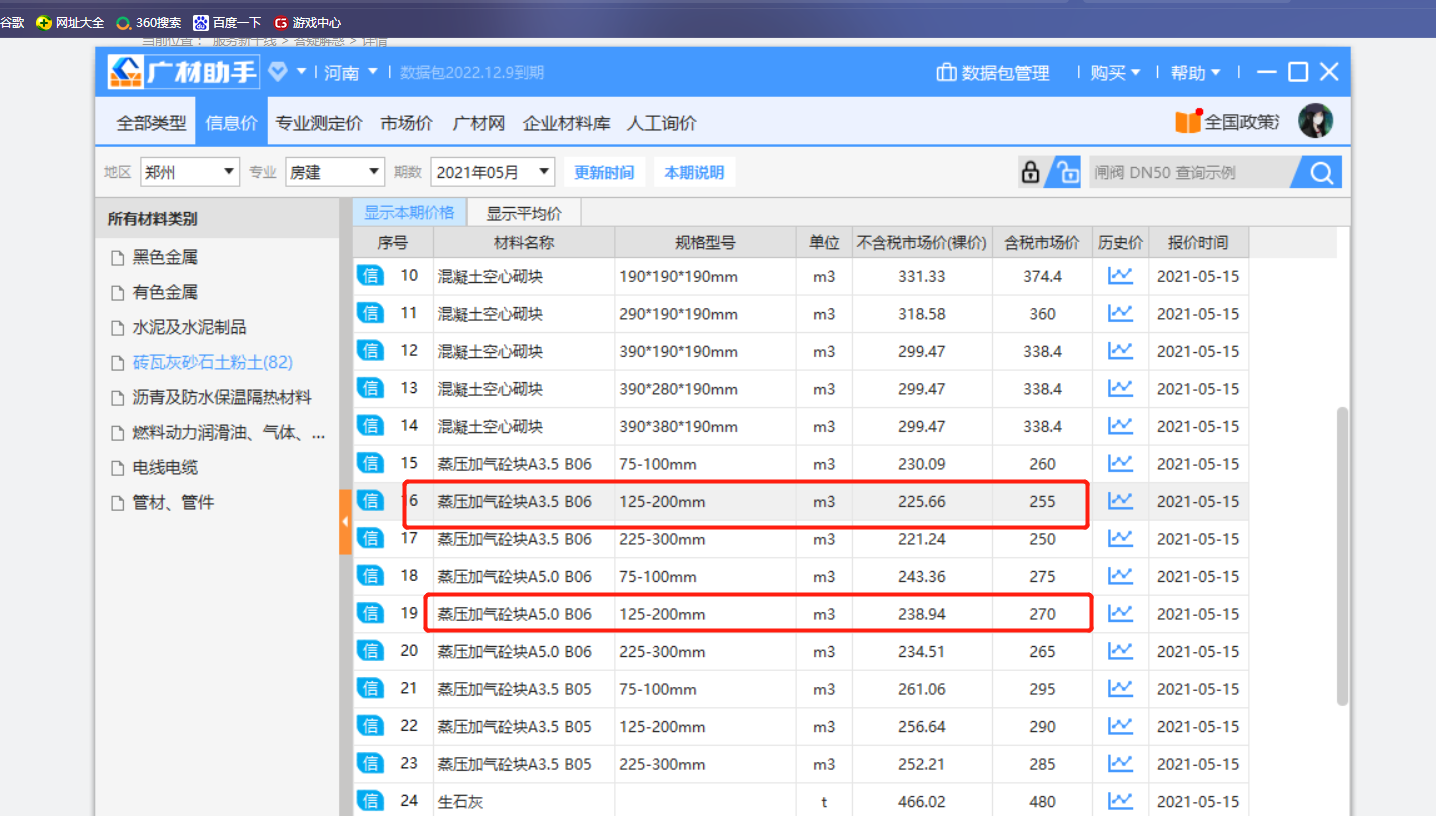Collapse the left category panel arrow

point(345,522)
